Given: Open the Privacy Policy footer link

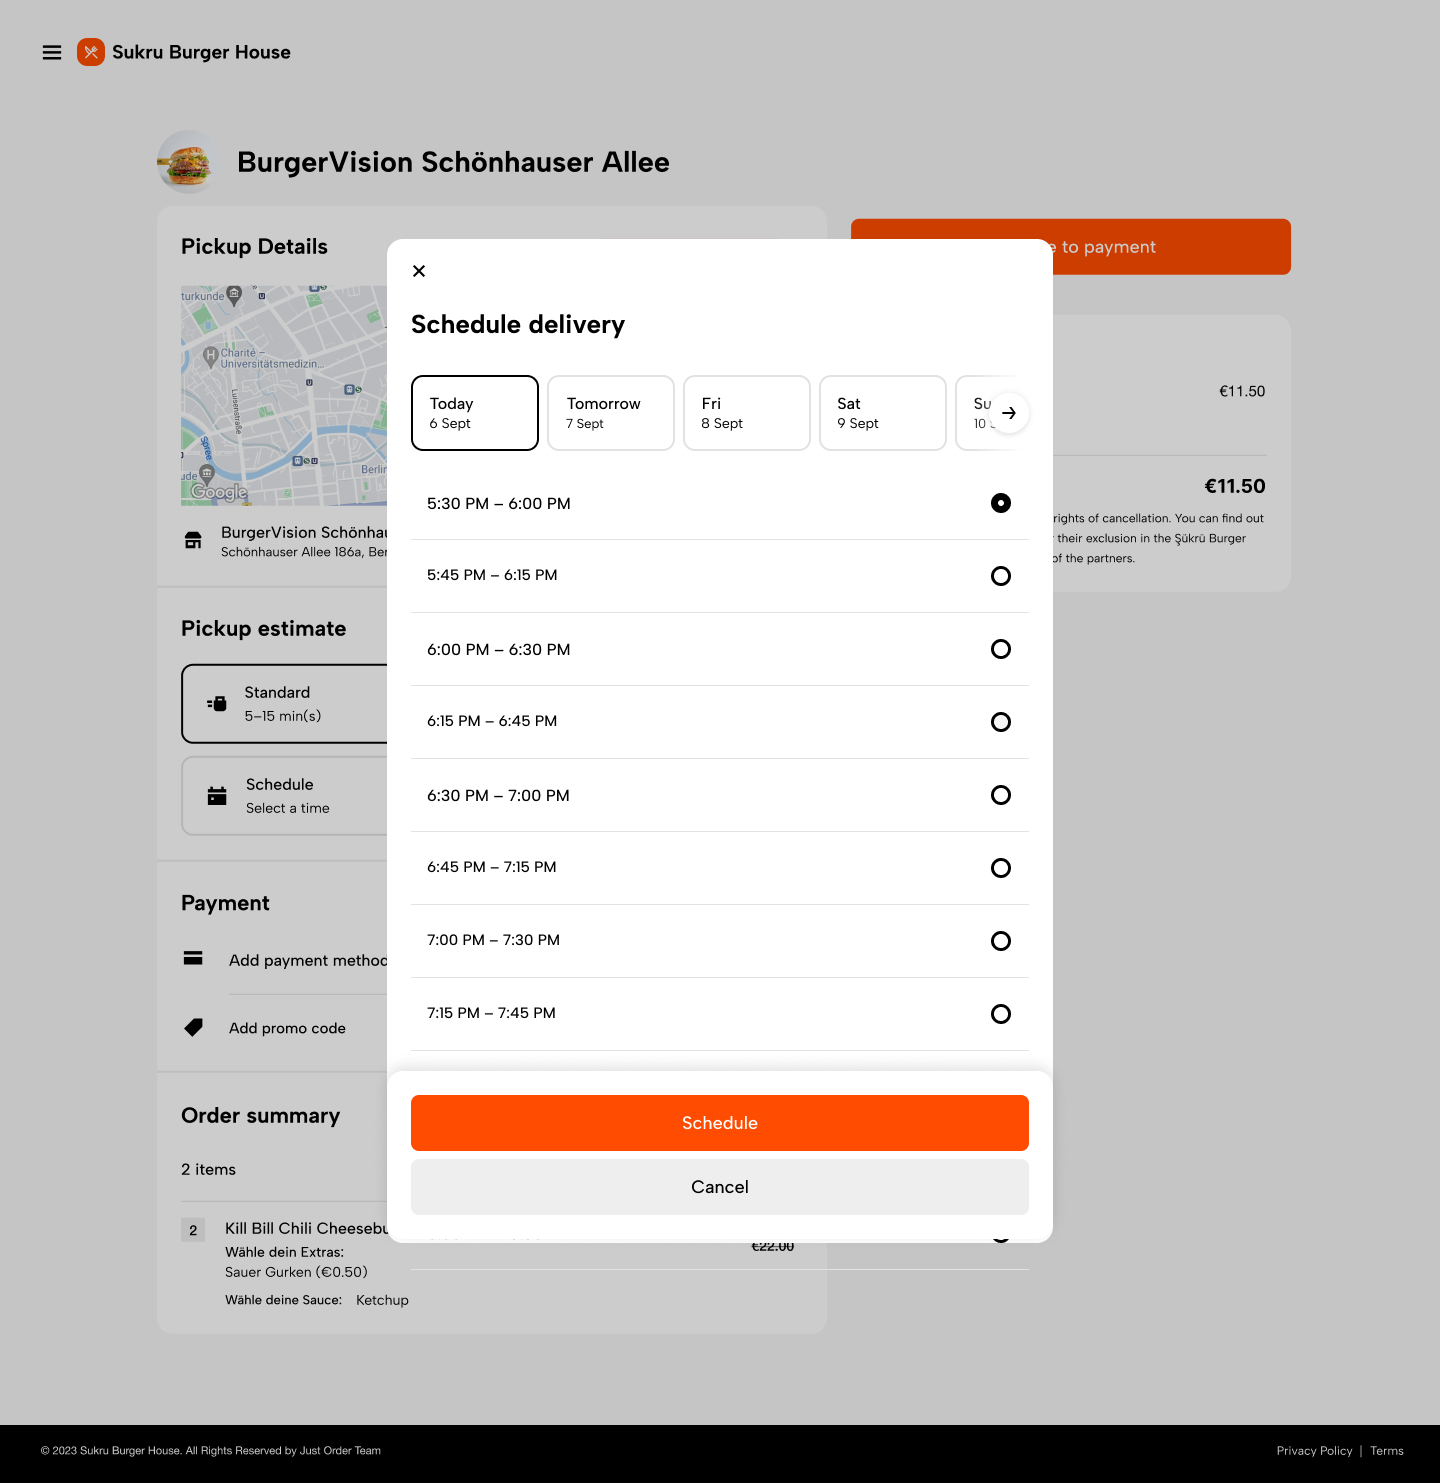Looking at the screenshot, I should [x=1314, y=1451].
